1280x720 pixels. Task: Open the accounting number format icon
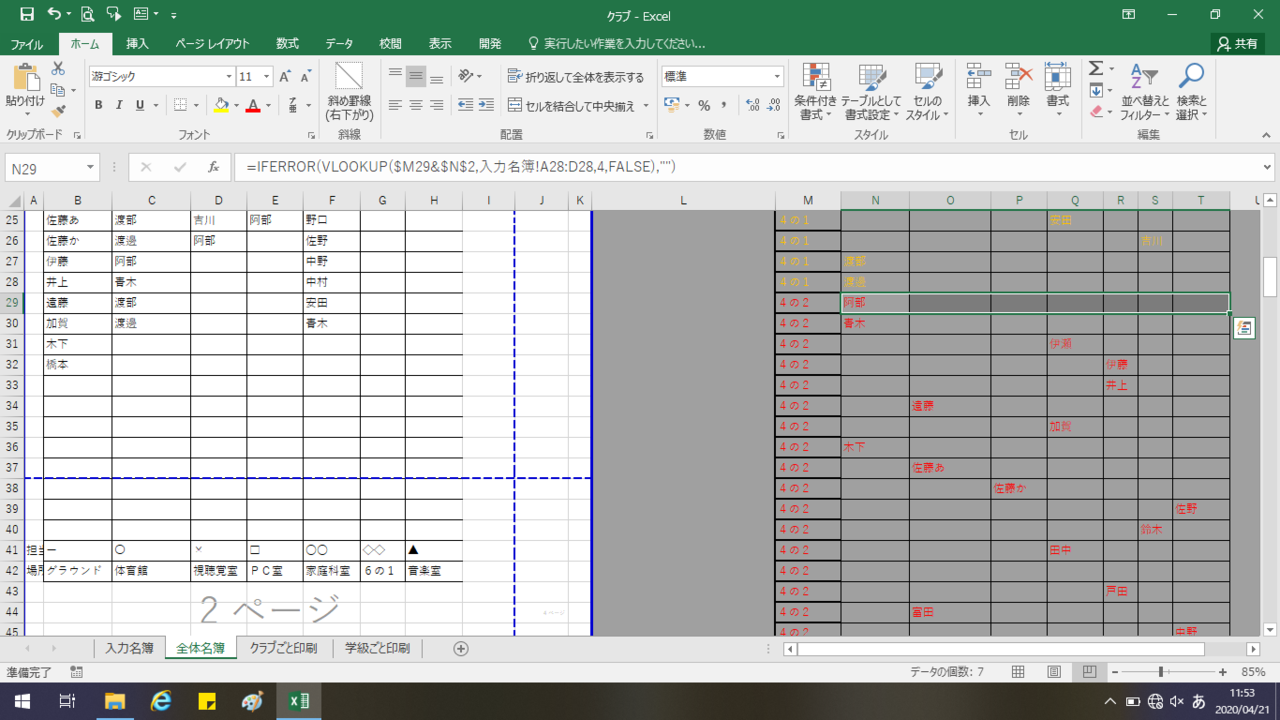click(670, 105)
